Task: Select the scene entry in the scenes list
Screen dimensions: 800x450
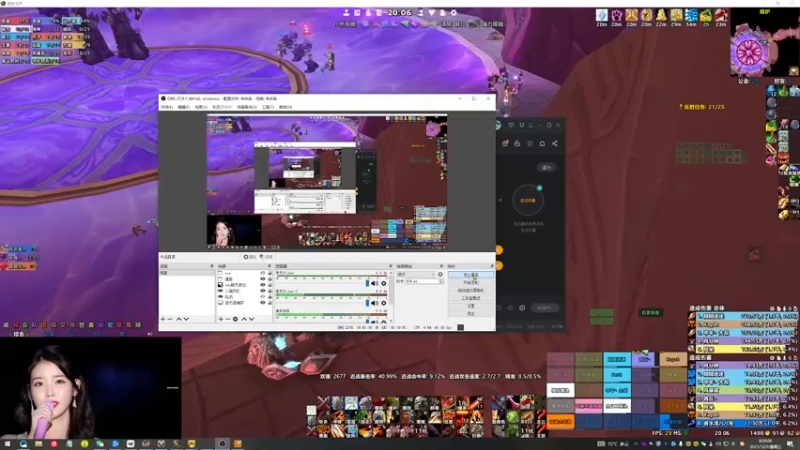Action: point(187,273)
